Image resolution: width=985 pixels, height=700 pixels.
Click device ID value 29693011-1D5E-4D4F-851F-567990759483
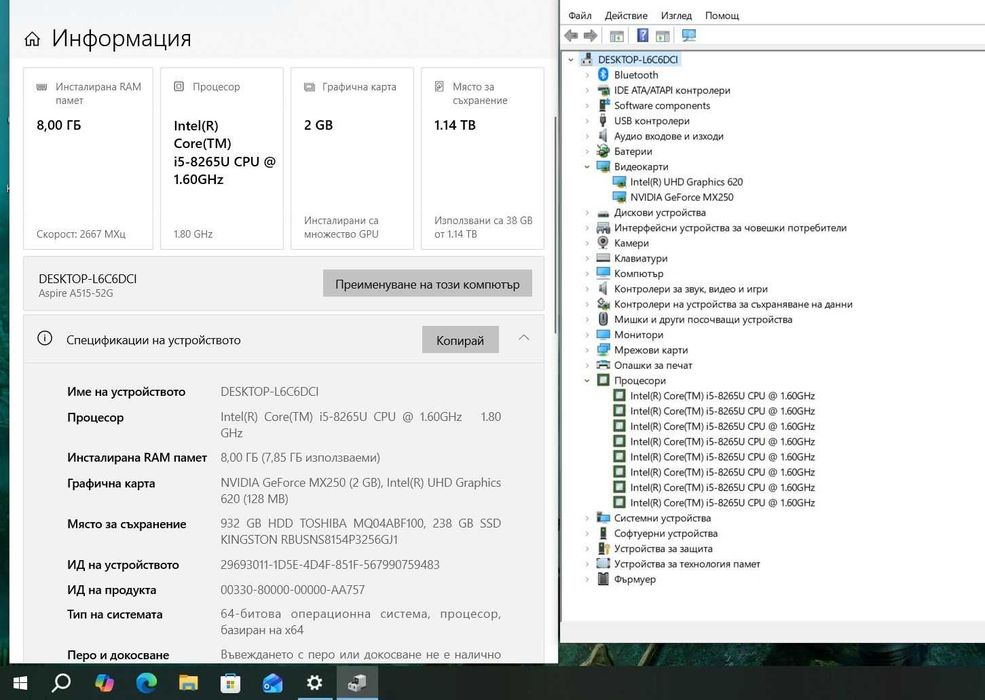330,564
